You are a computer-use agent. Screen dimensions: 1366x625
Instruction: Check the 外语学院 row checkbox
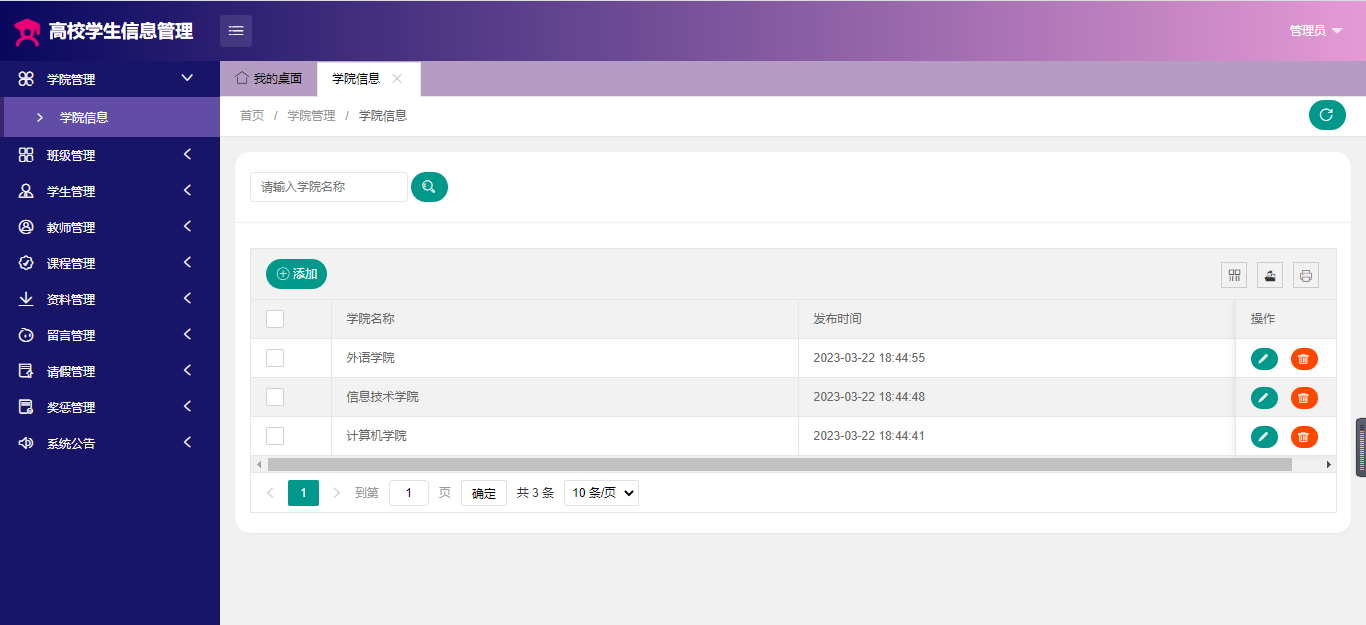(275, 358)
